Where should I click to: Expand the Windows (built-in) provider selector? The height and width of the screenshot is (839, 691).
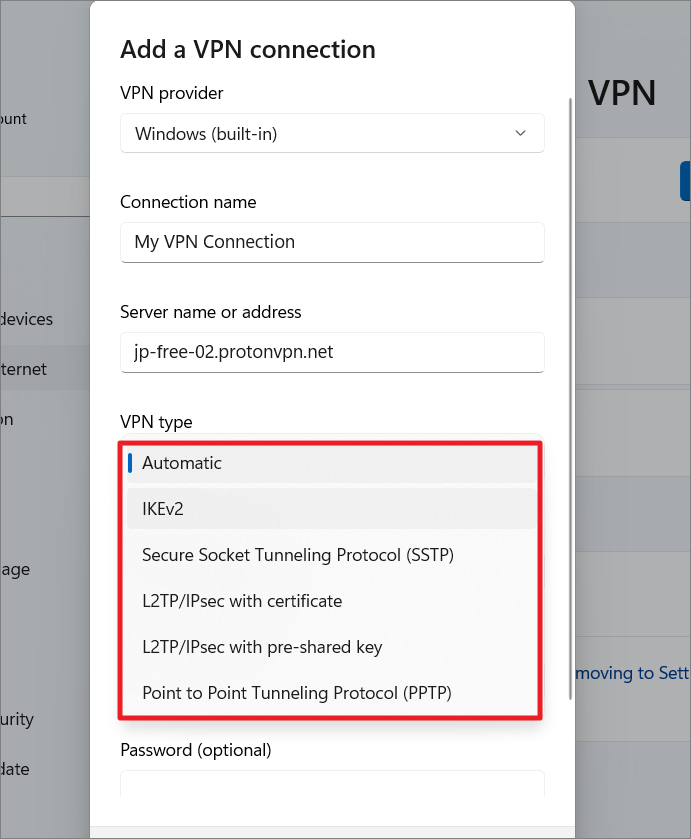click(x=332, y=132)
